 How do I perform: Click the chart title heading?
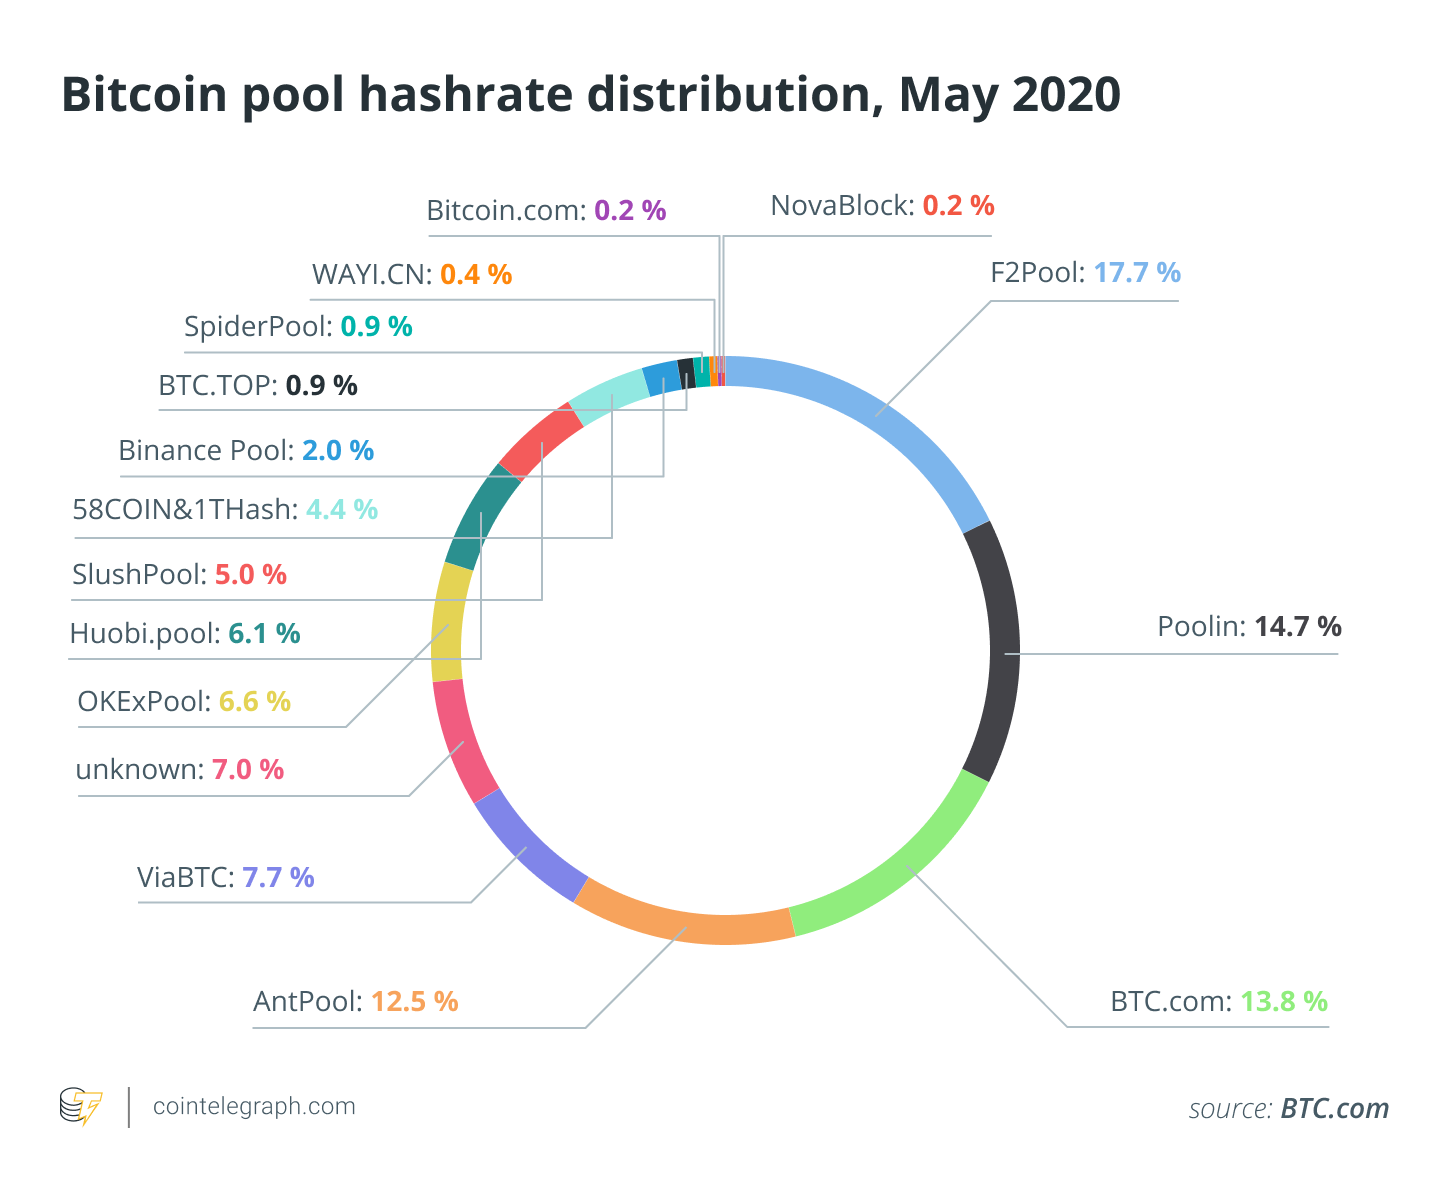(x=591, y=95)
